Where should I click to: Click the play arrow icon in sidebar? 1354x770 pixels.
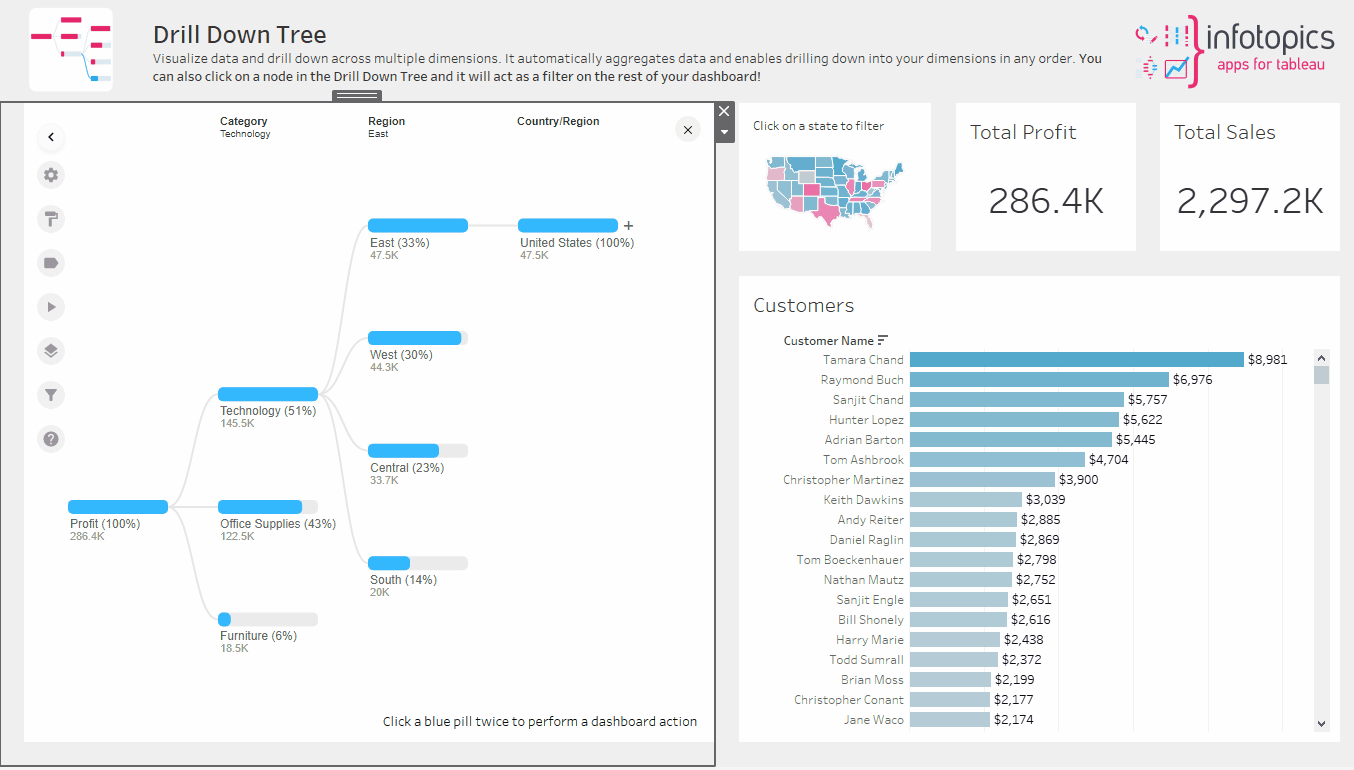(x=51, y=307)
